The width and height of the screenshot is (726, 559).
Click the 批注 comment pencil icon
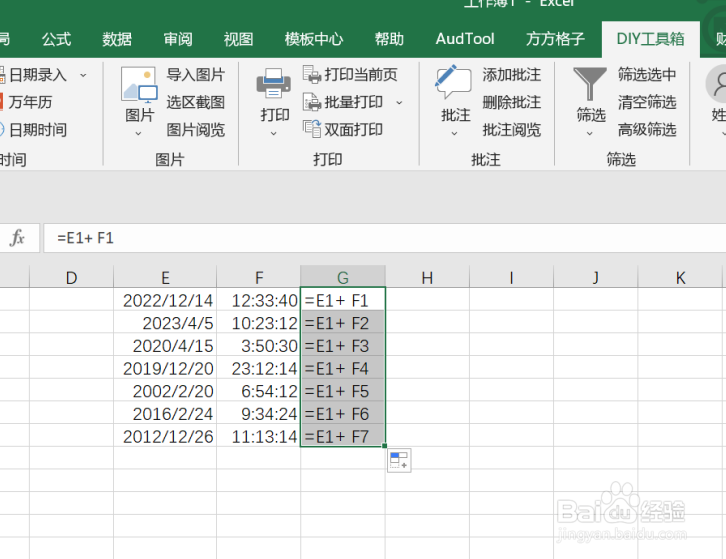pos(453,82)
